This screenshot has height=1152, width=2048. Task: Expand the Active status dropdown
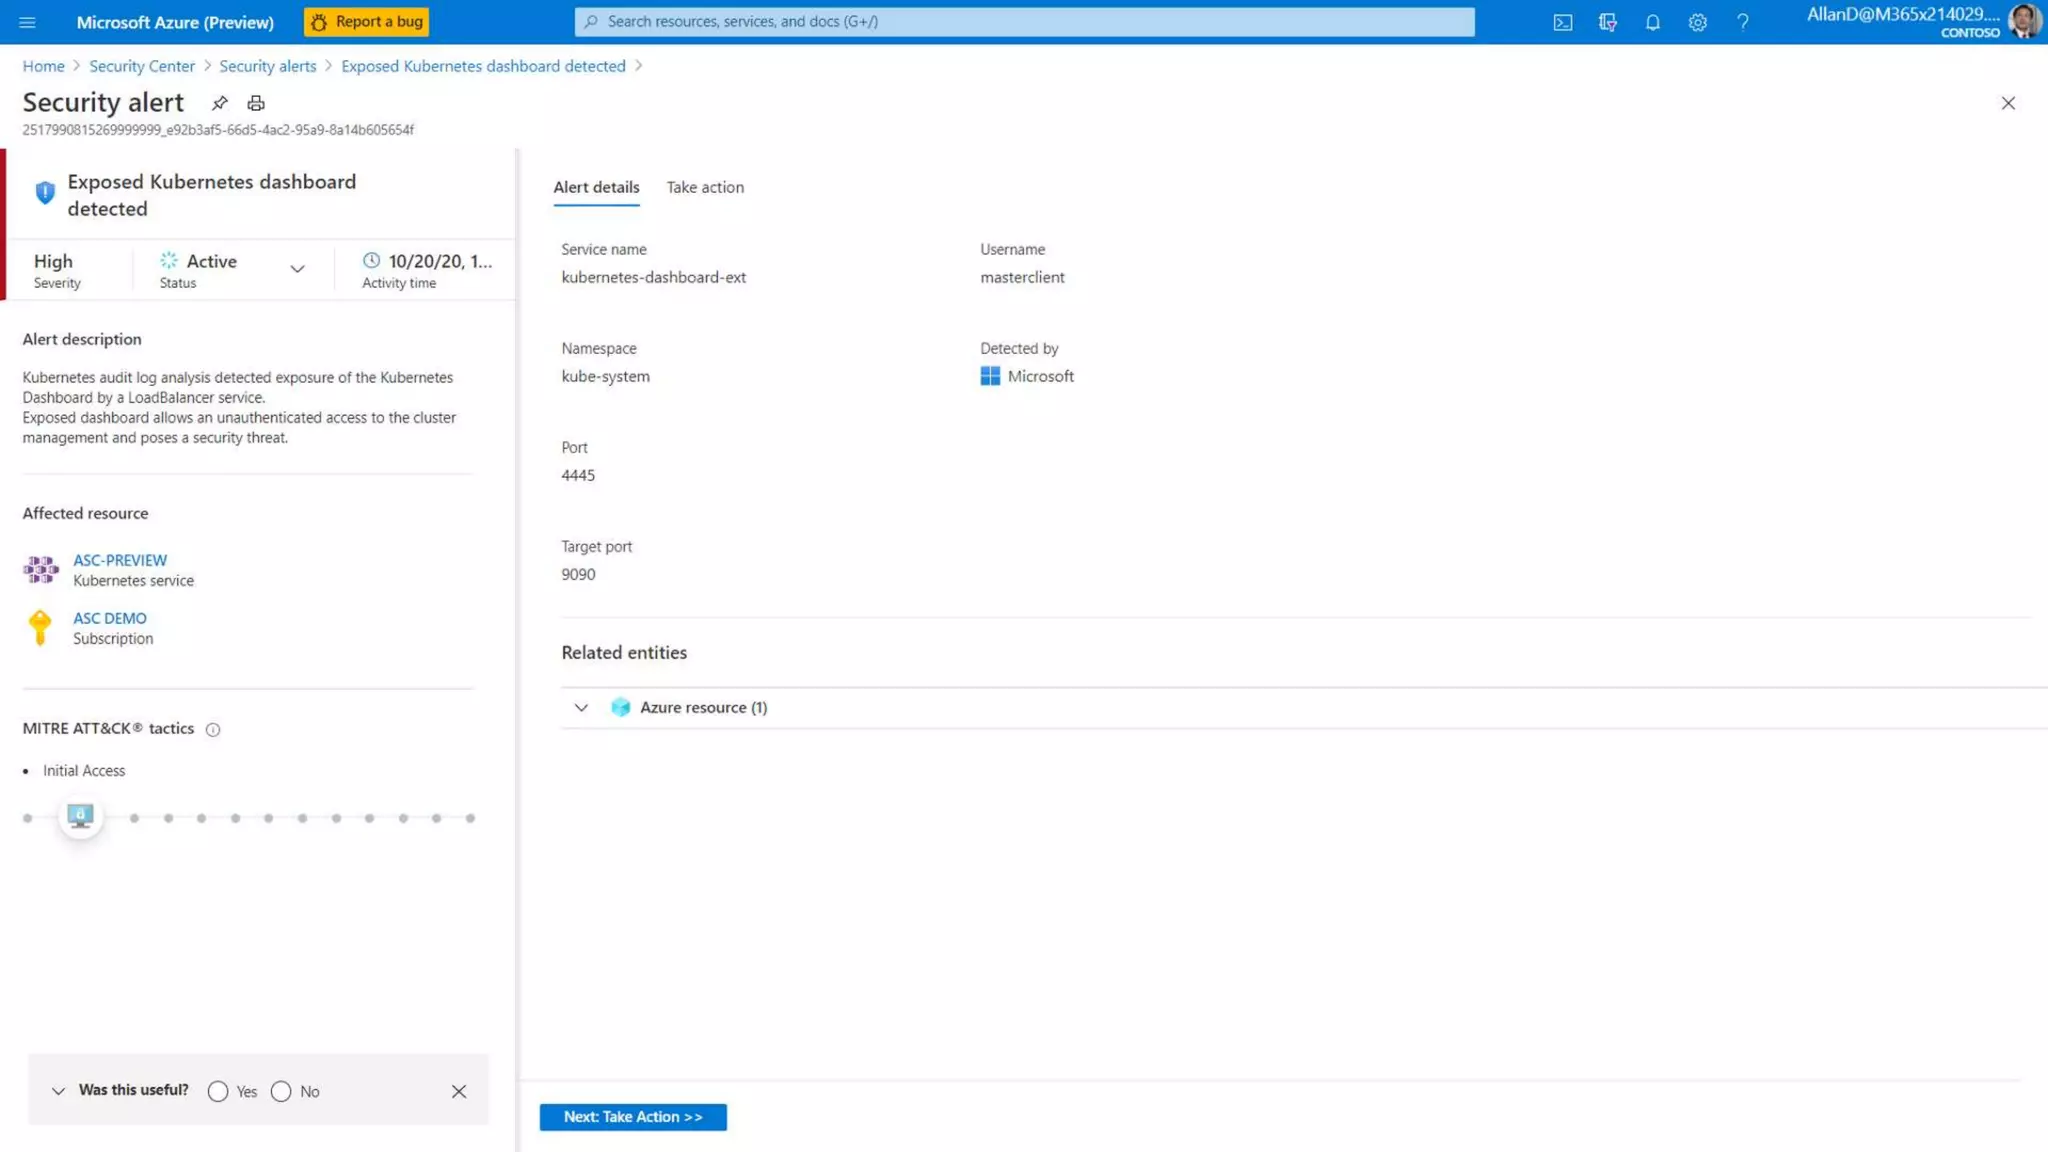297,269
